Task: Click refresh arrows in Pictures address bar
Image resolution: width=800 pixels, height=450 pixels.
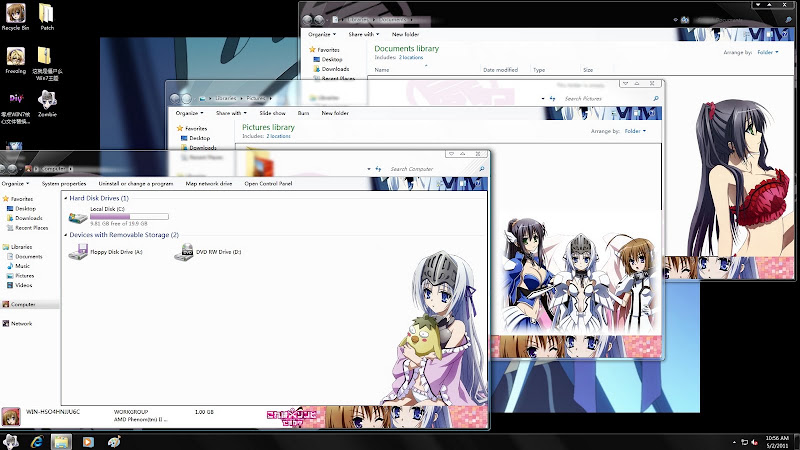Action: 552,98
